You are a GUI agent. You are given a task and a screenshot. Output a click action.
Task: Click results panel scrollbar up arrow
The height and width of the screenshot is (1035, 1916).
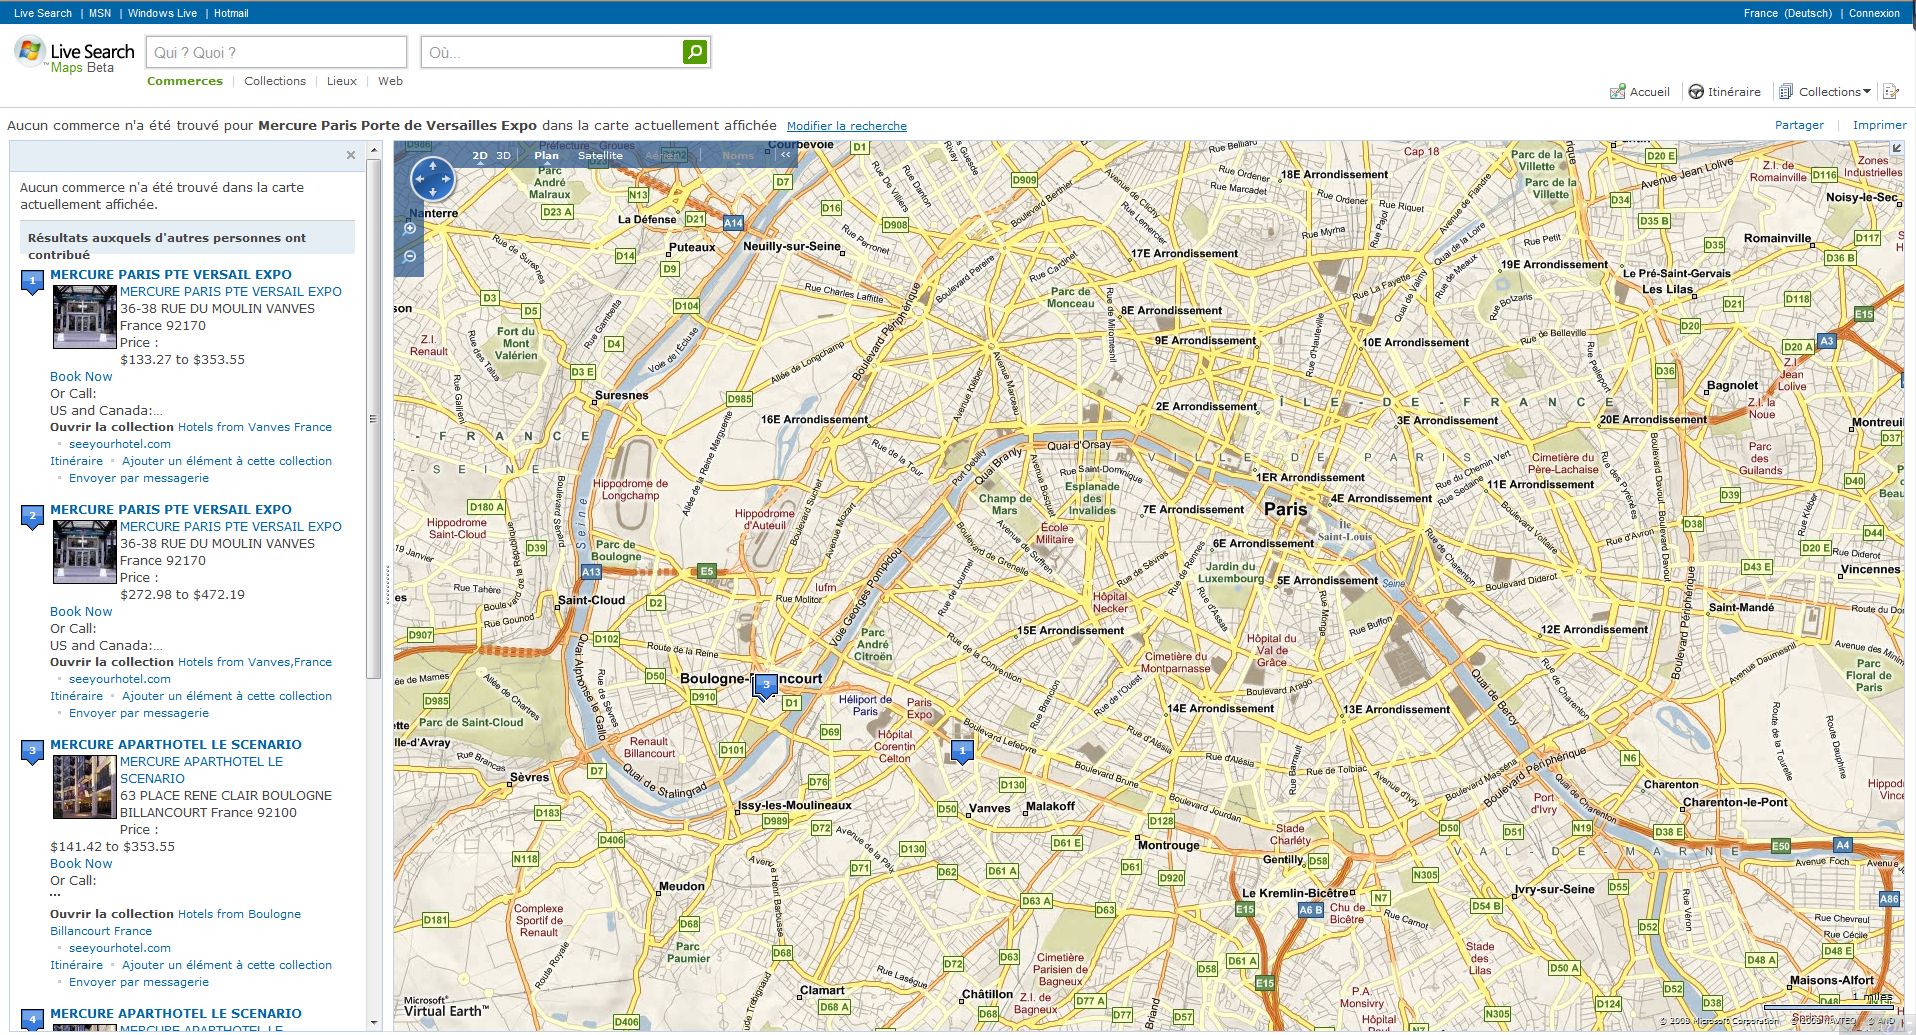pos(374,150)
